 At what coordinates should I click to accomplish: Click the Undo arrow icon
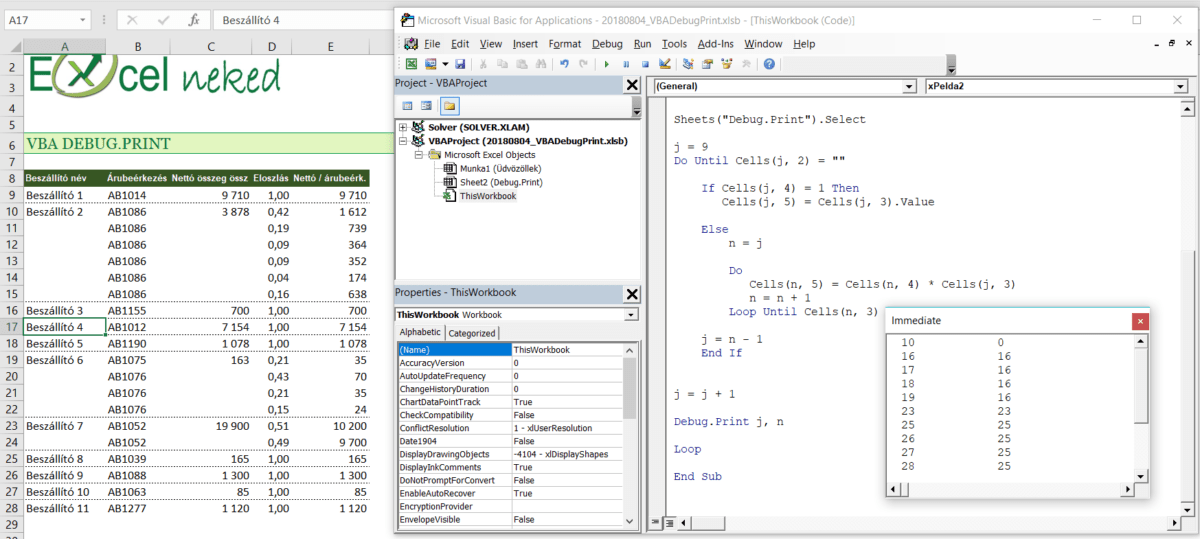(565, 64)
